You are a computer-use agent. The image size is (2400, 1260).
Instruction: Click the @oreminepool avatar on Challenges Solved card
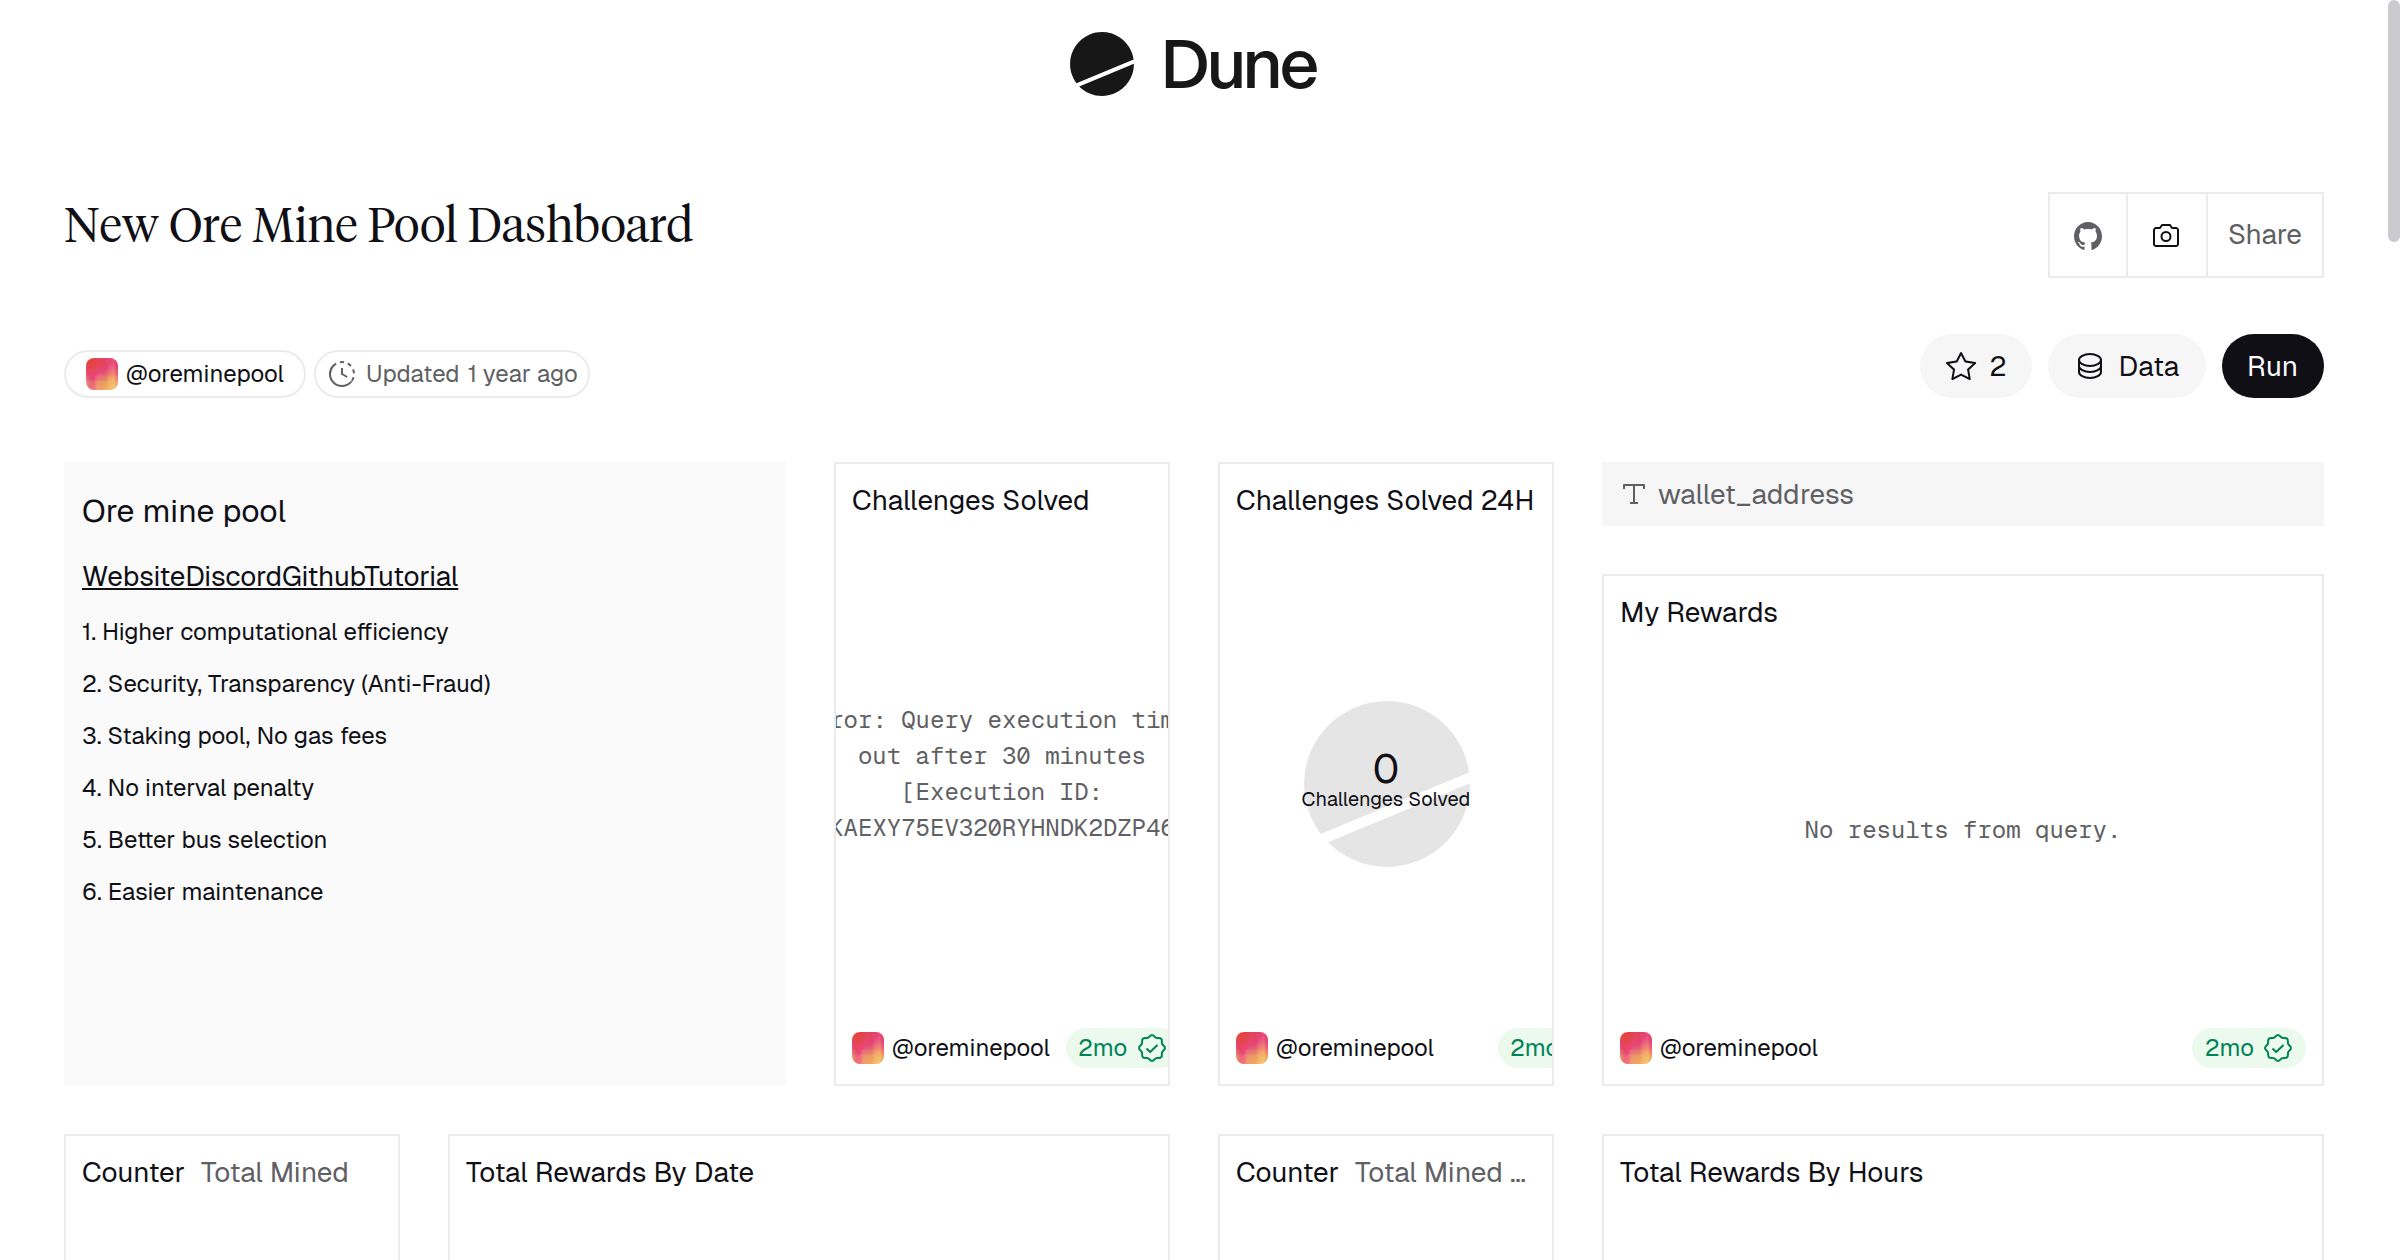867,1048
